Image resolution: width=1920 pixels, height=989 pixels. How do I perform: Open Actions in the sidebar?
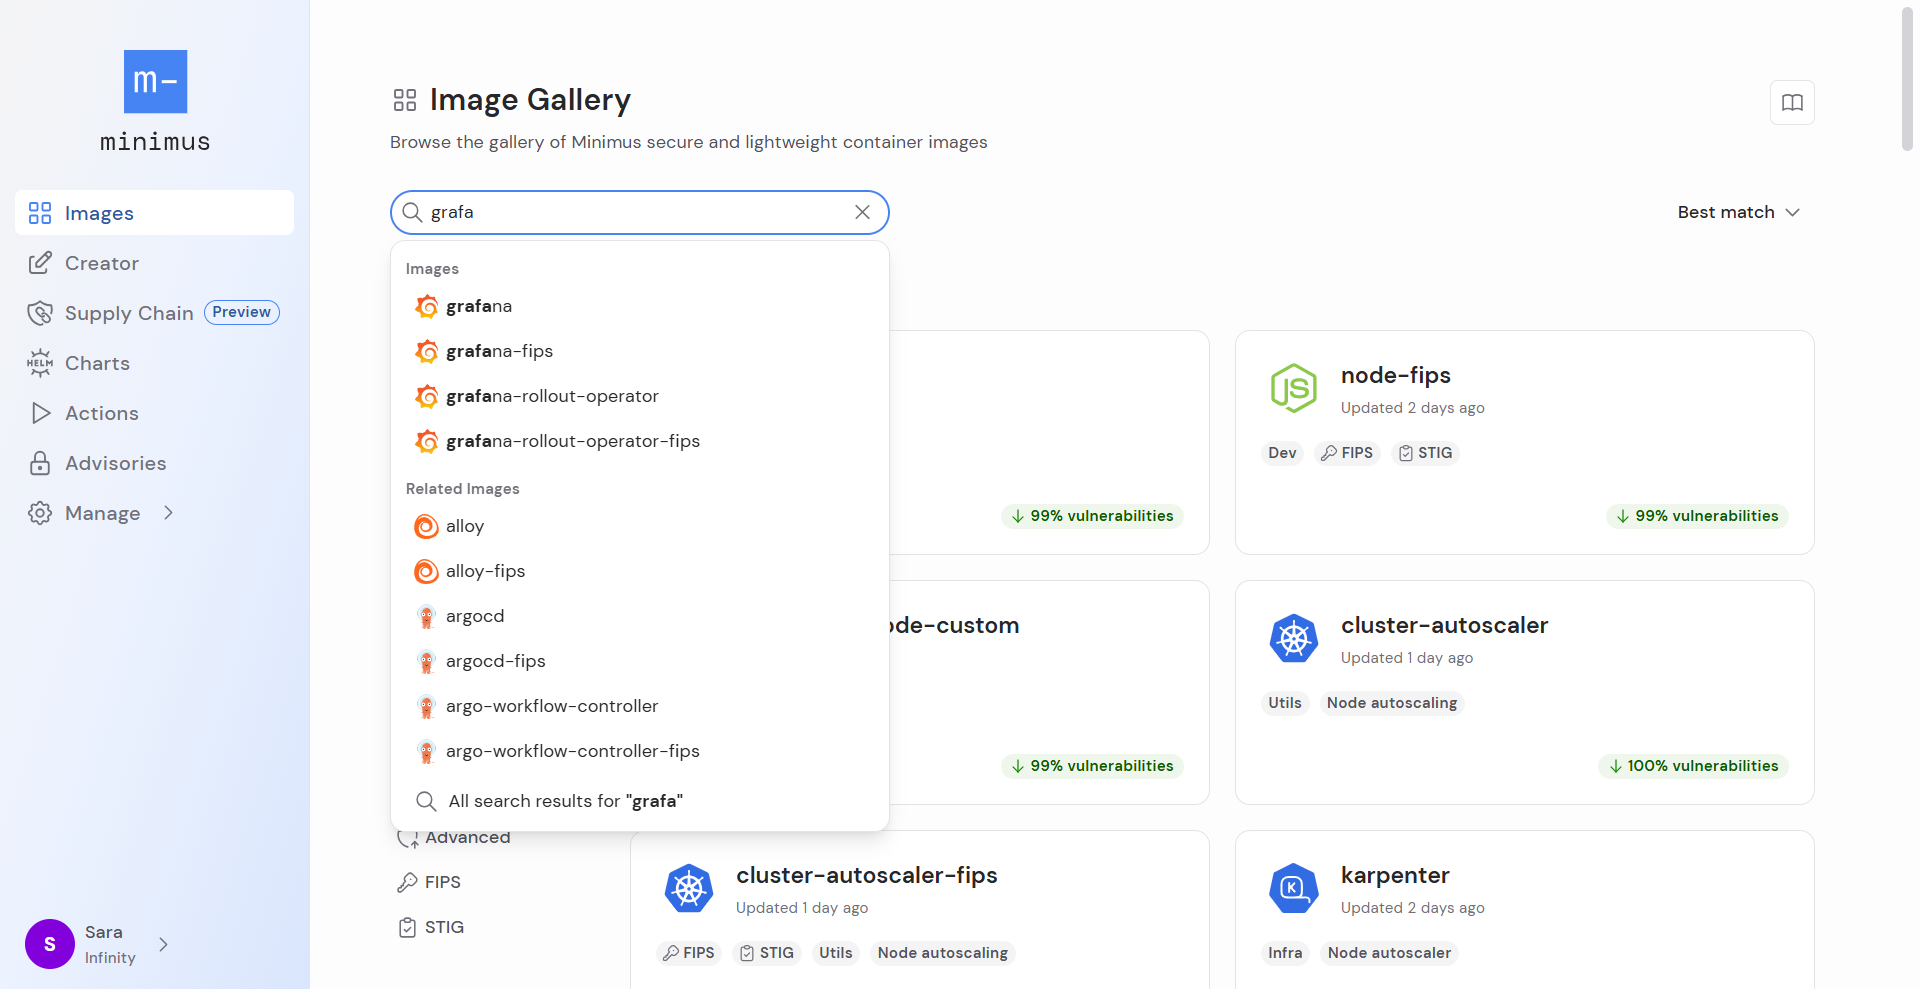154,413
